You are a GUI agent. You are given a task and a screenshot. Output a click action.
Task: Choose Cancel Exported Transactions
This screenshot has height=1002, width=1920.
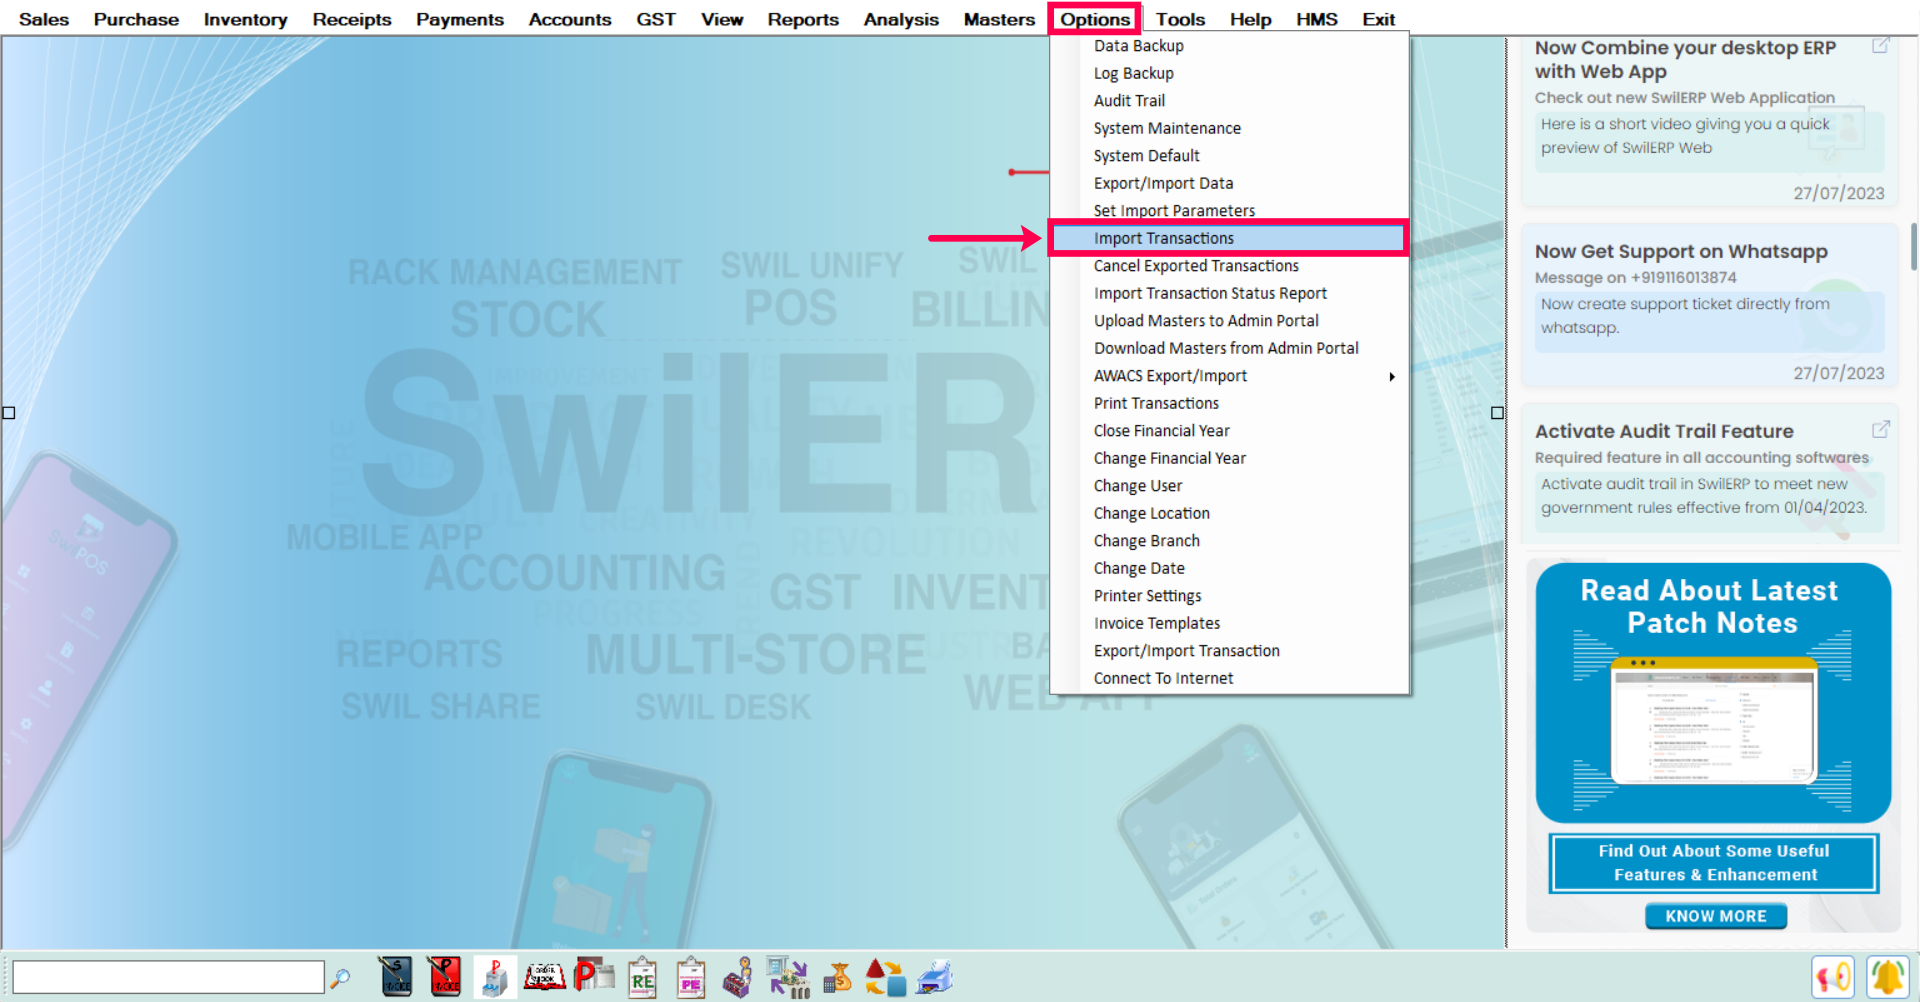[1229, 266]
